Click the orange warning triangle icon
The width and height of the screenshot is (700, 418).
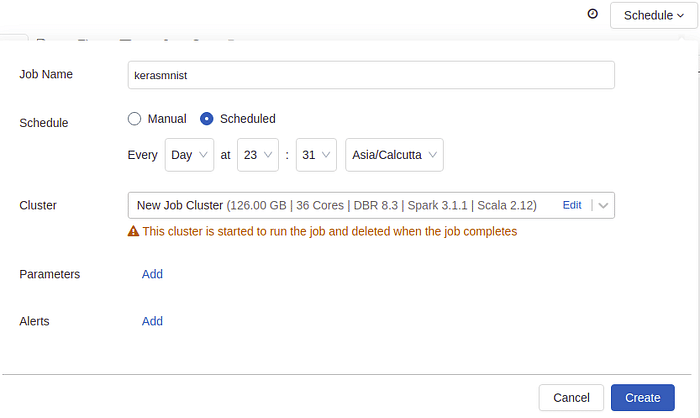[x=133, y=231]
